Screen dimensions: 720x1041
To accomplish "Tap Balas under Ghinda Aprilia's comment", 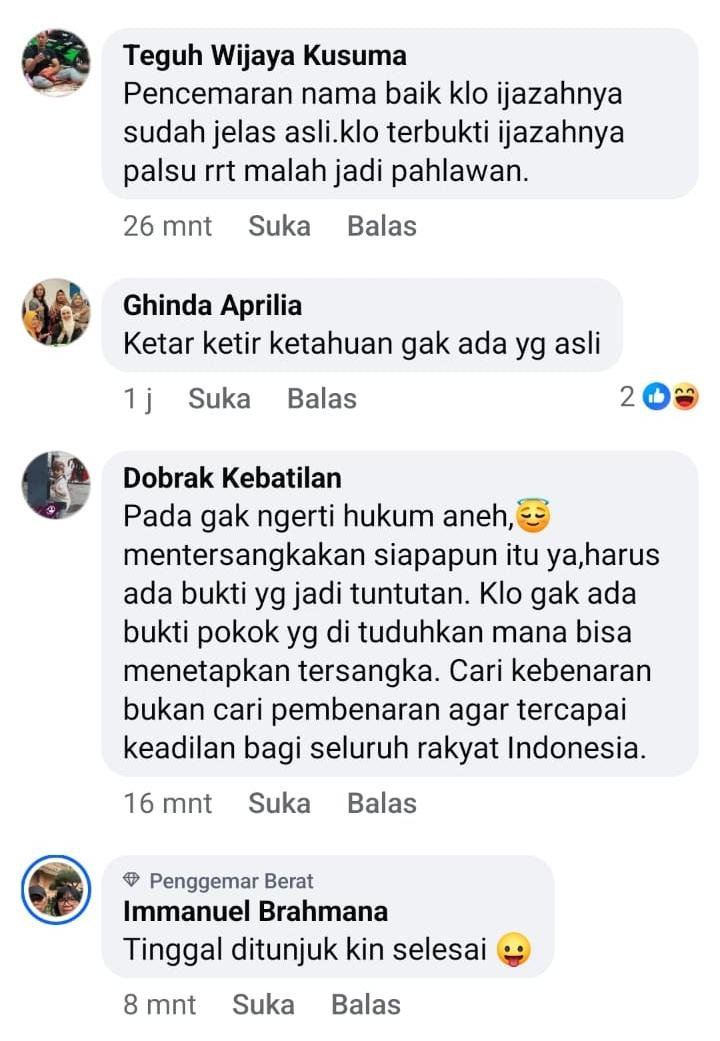I will tap(322, 398).
